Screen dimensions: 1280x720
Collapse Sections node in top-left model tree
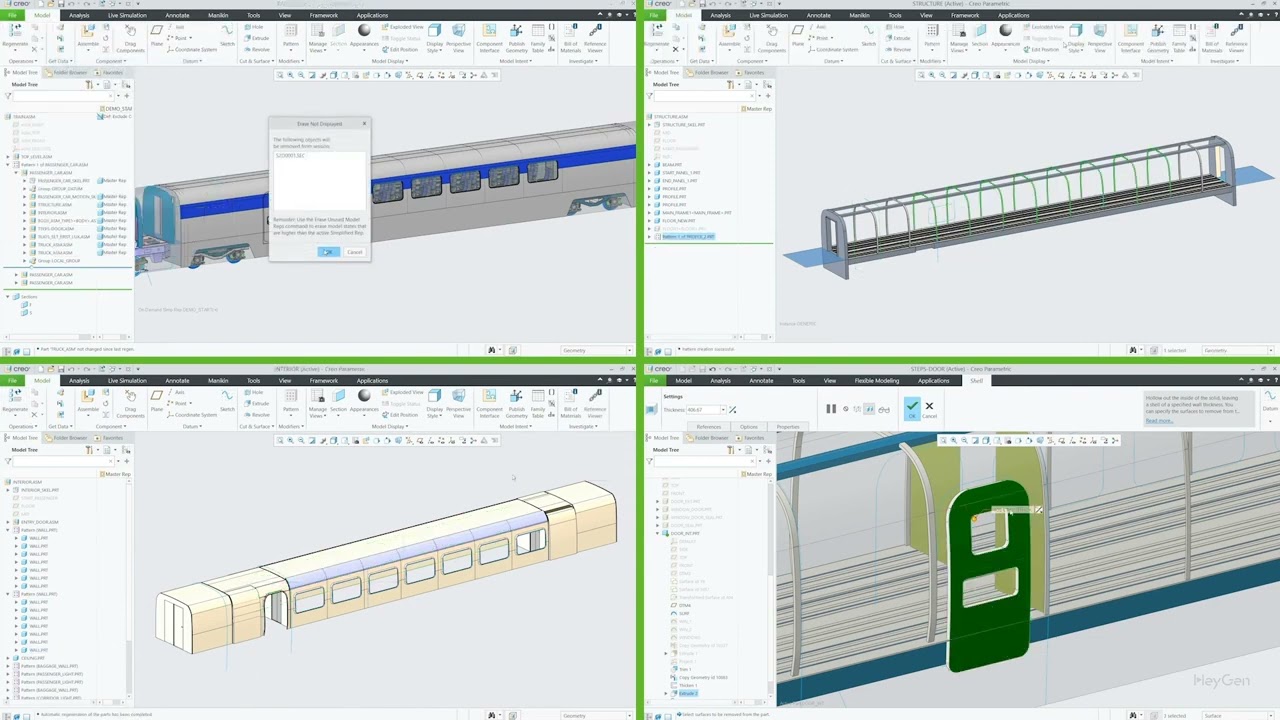tap(8, 297)
